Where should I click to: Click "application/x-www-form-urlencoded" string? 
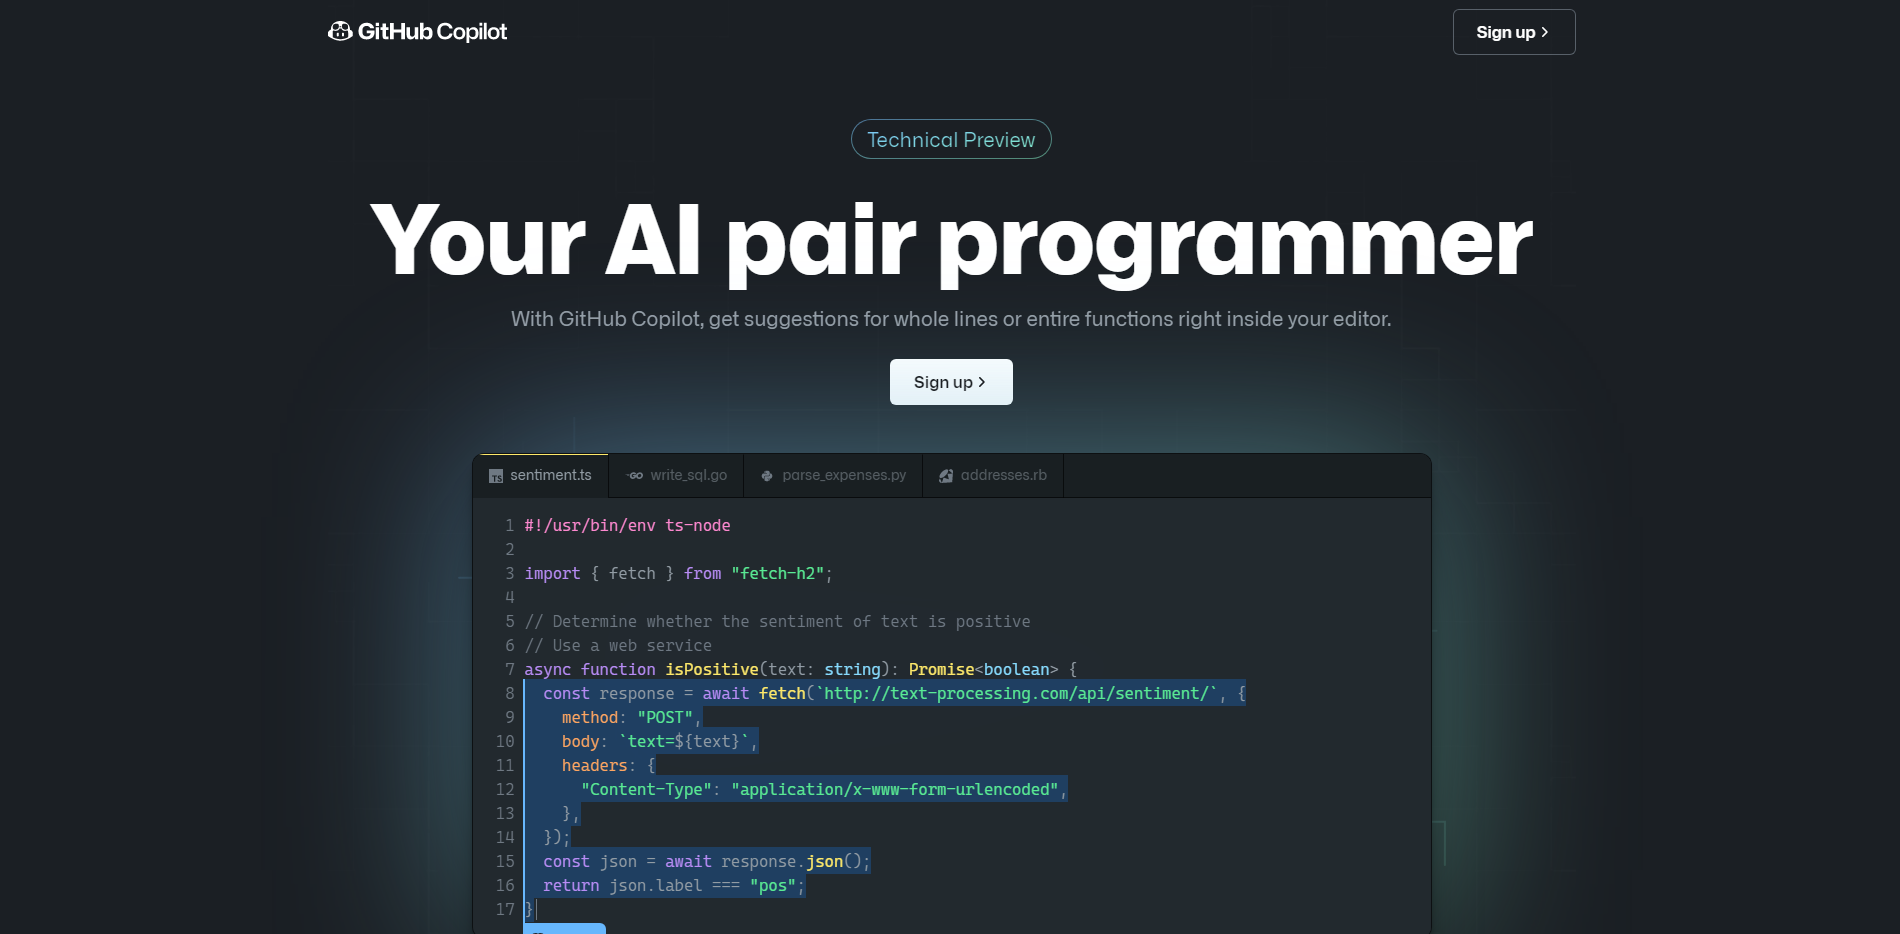click(x=894, y=790)
